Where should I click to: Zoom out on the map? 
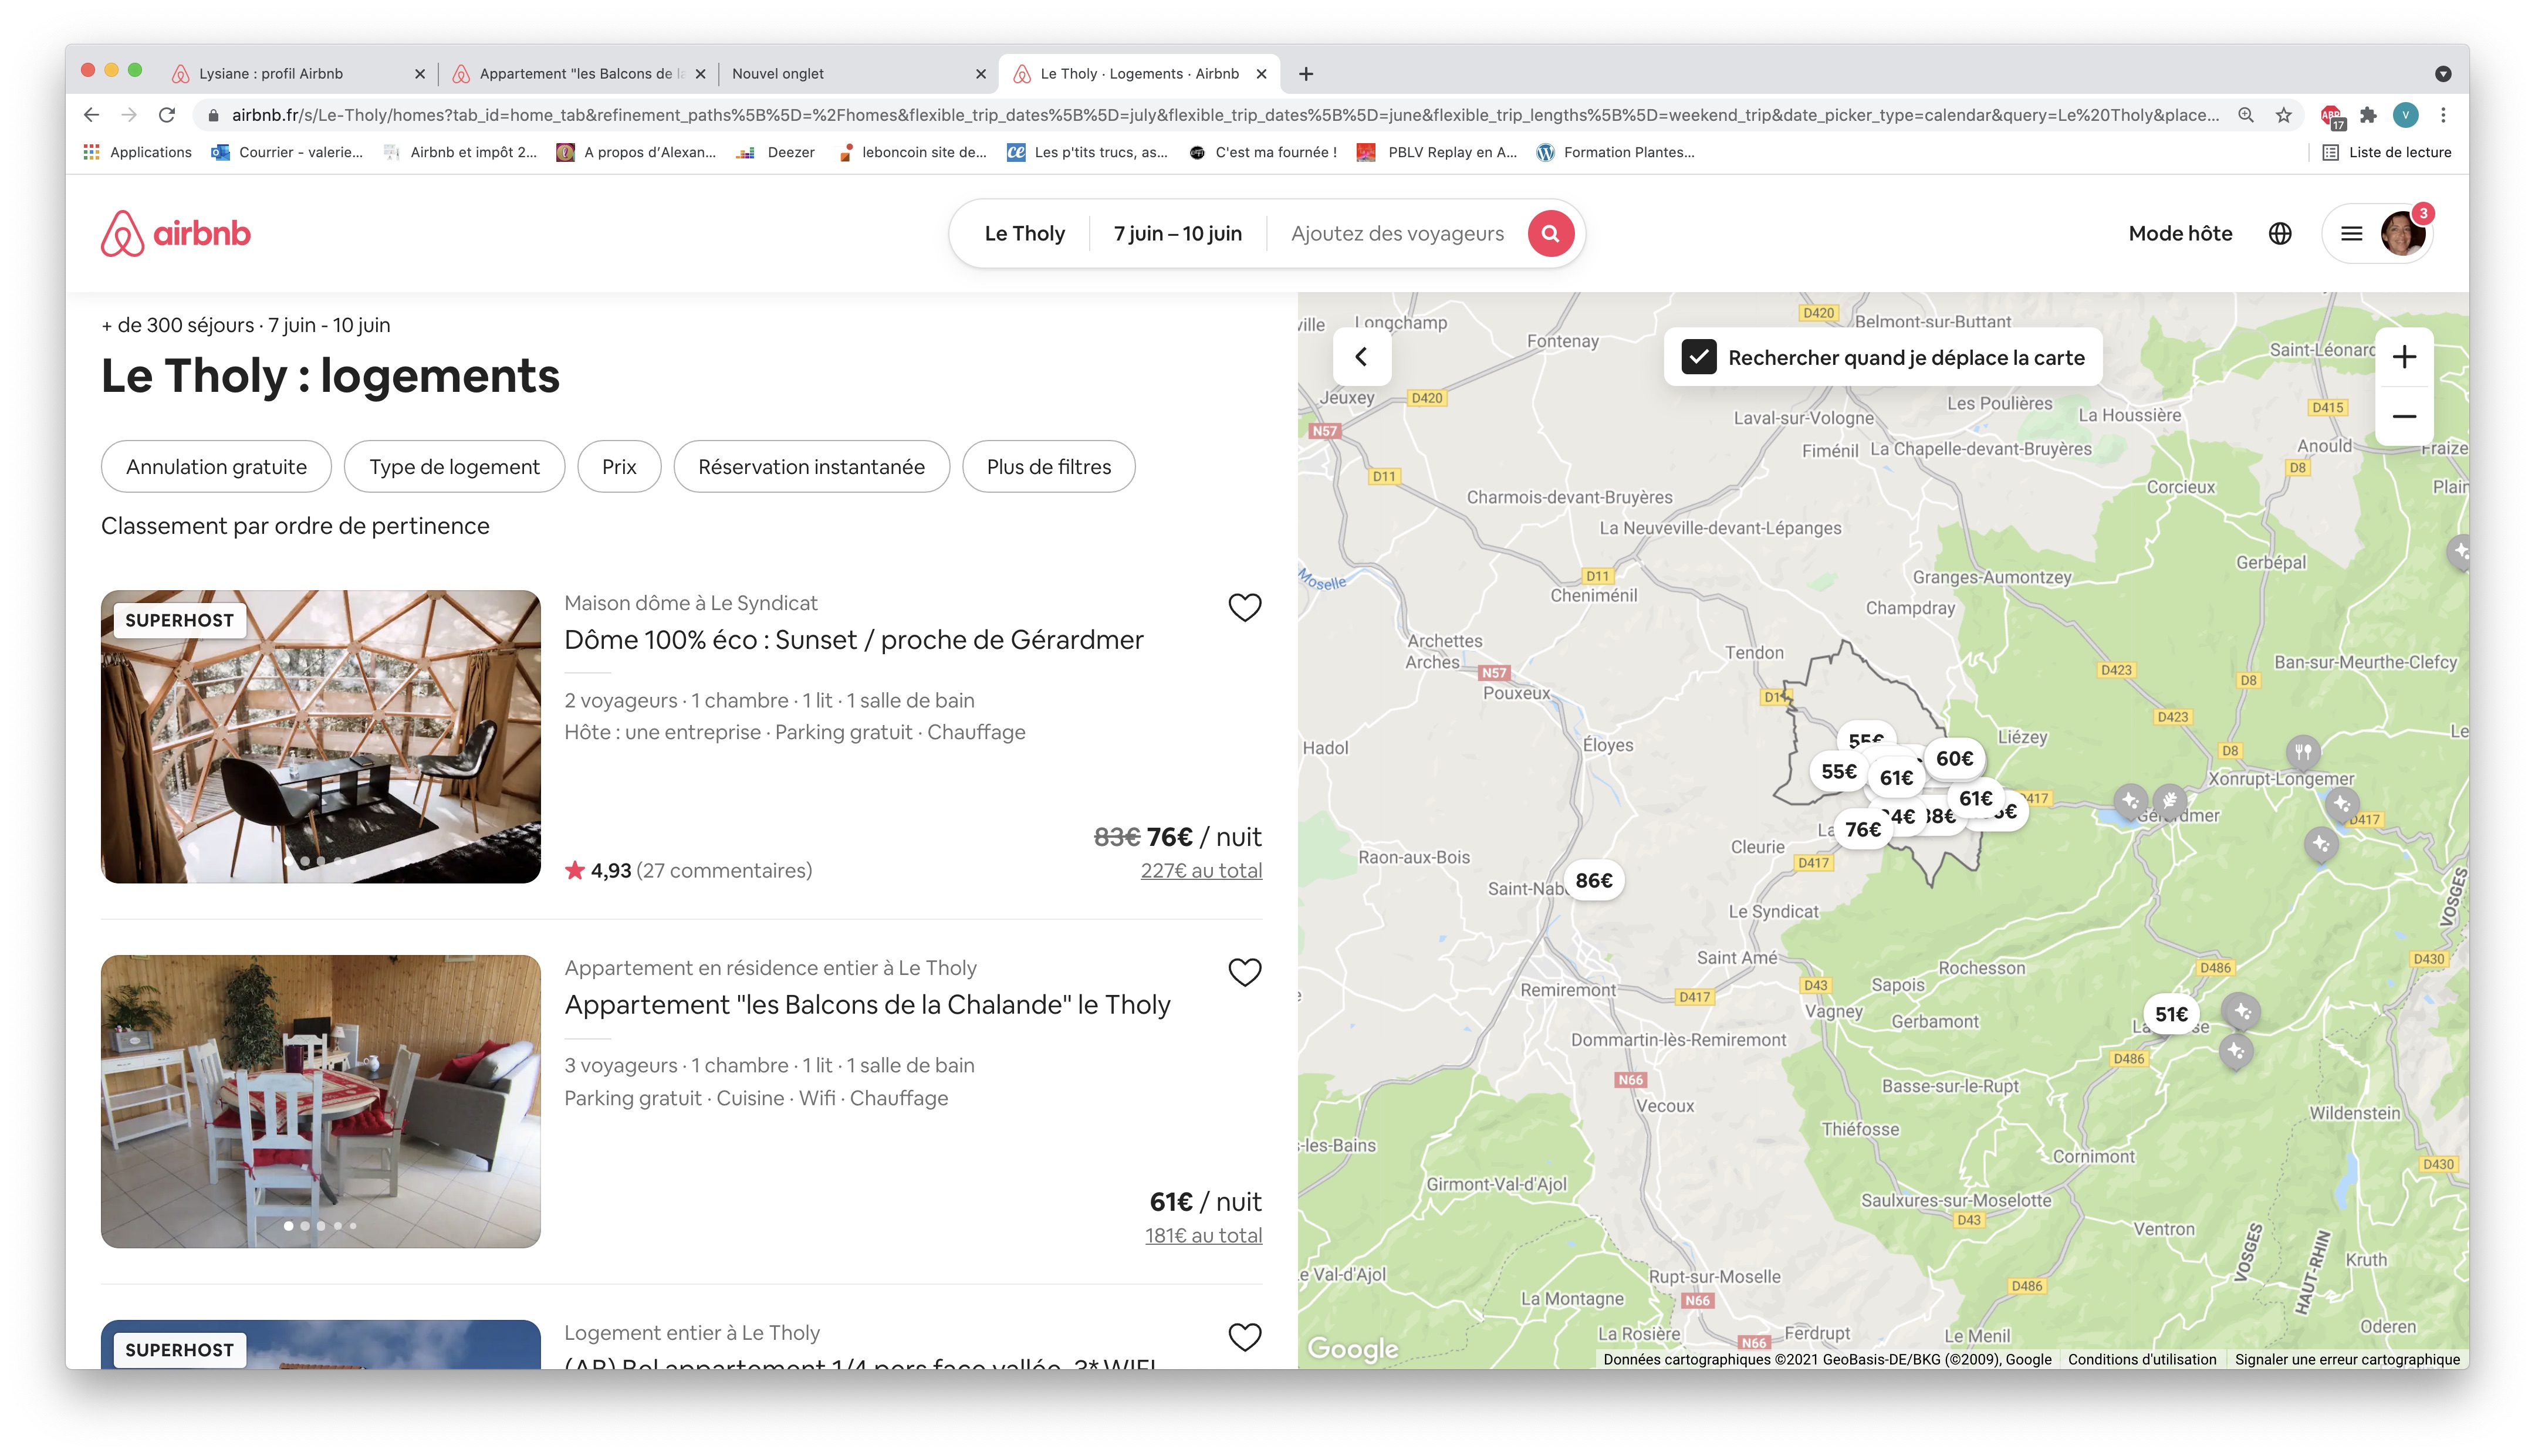pyautogui.click(x=2404, y=416)
